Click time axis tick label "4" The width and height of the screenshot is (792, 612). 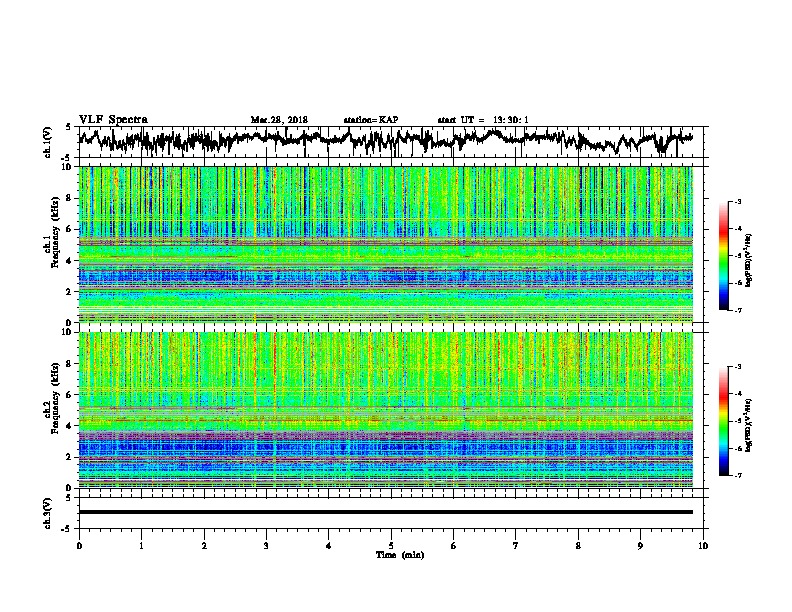tap(329, 545)
